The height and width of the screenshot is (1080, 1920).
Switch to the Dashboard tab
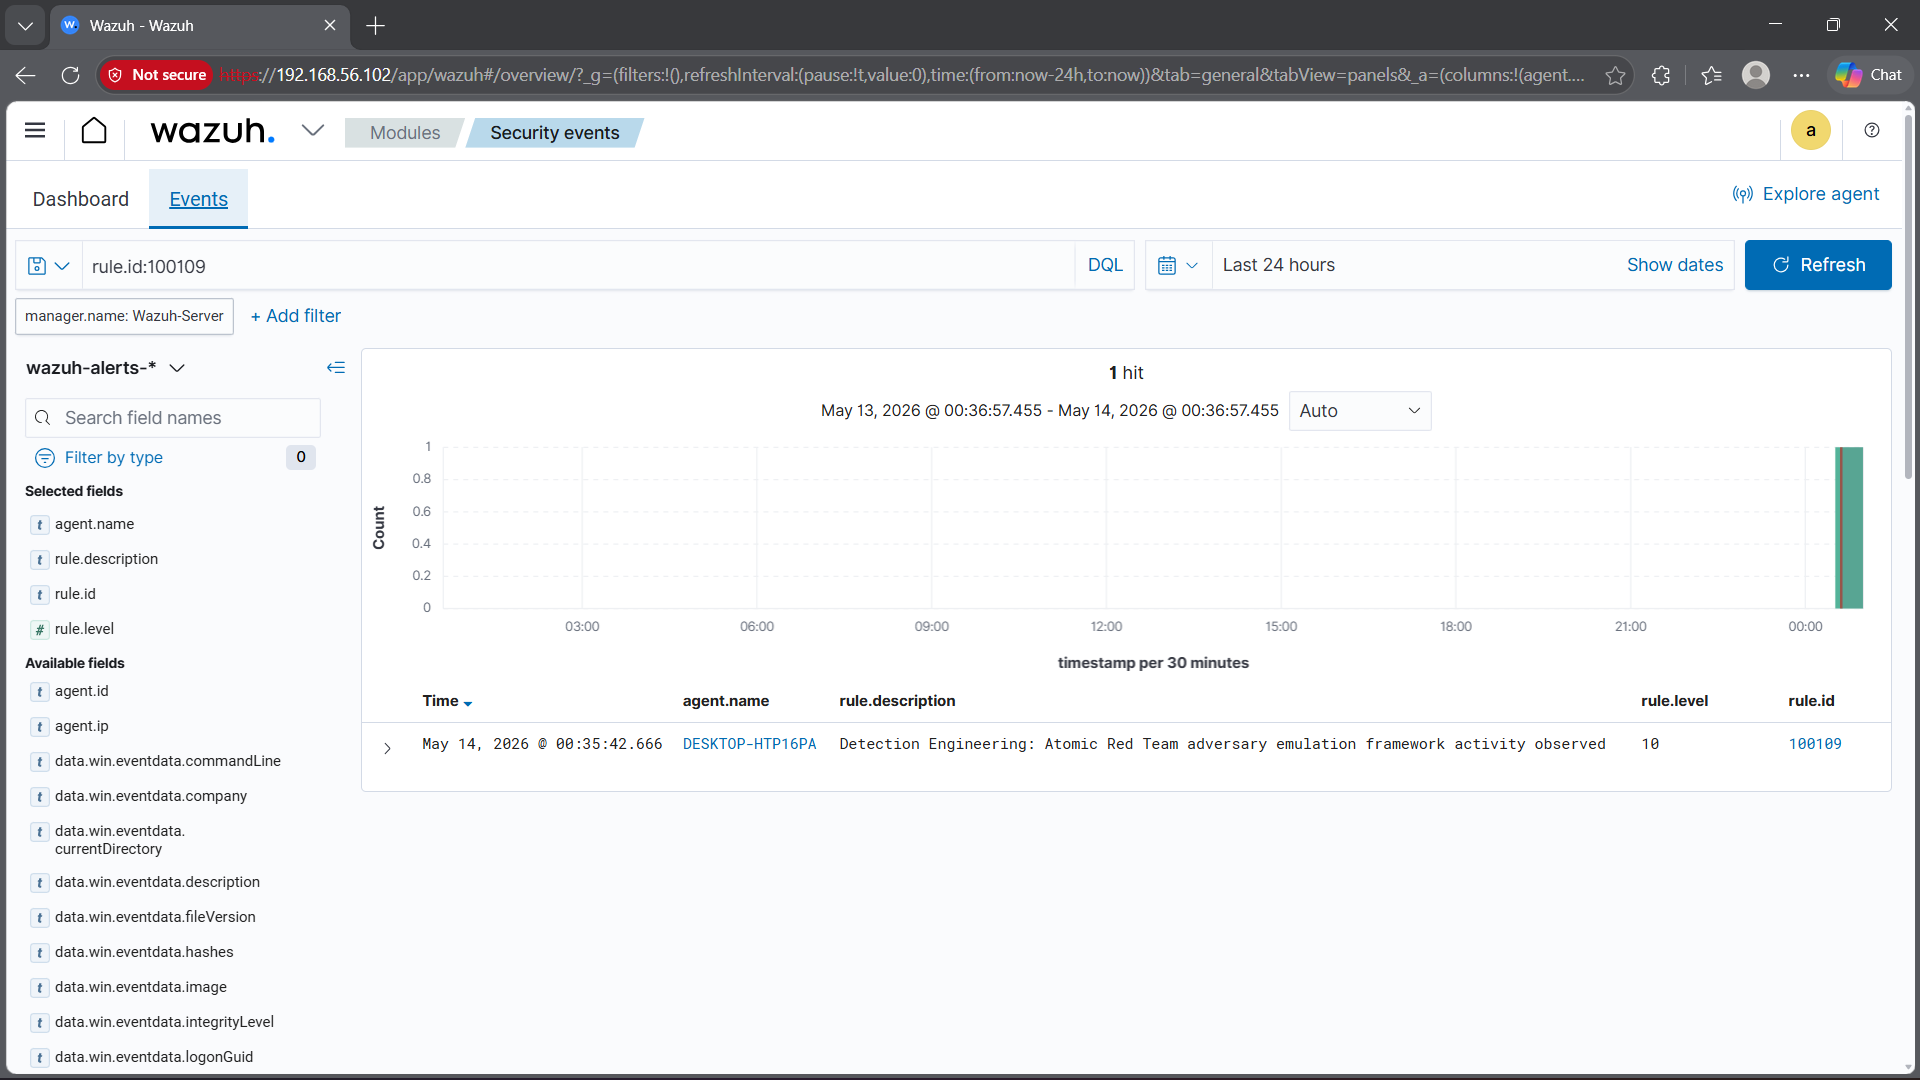click(80, 199)
